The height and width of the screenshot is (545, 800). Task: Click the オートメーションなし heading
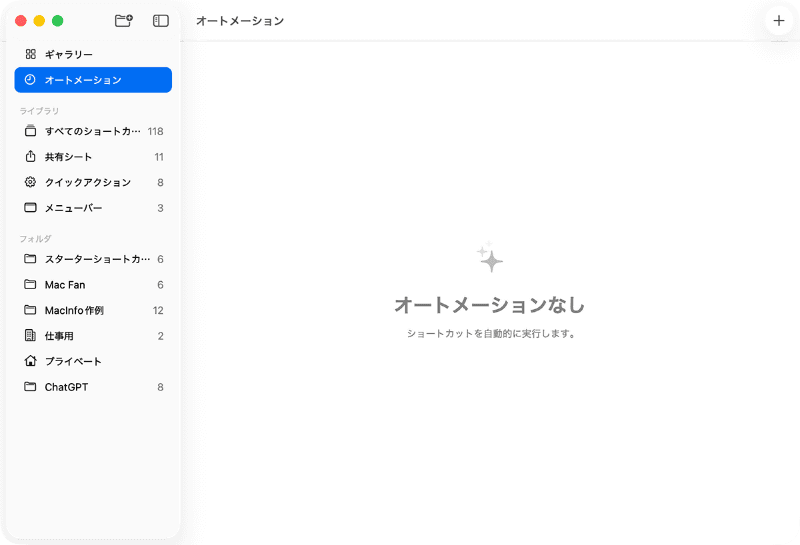490,305
